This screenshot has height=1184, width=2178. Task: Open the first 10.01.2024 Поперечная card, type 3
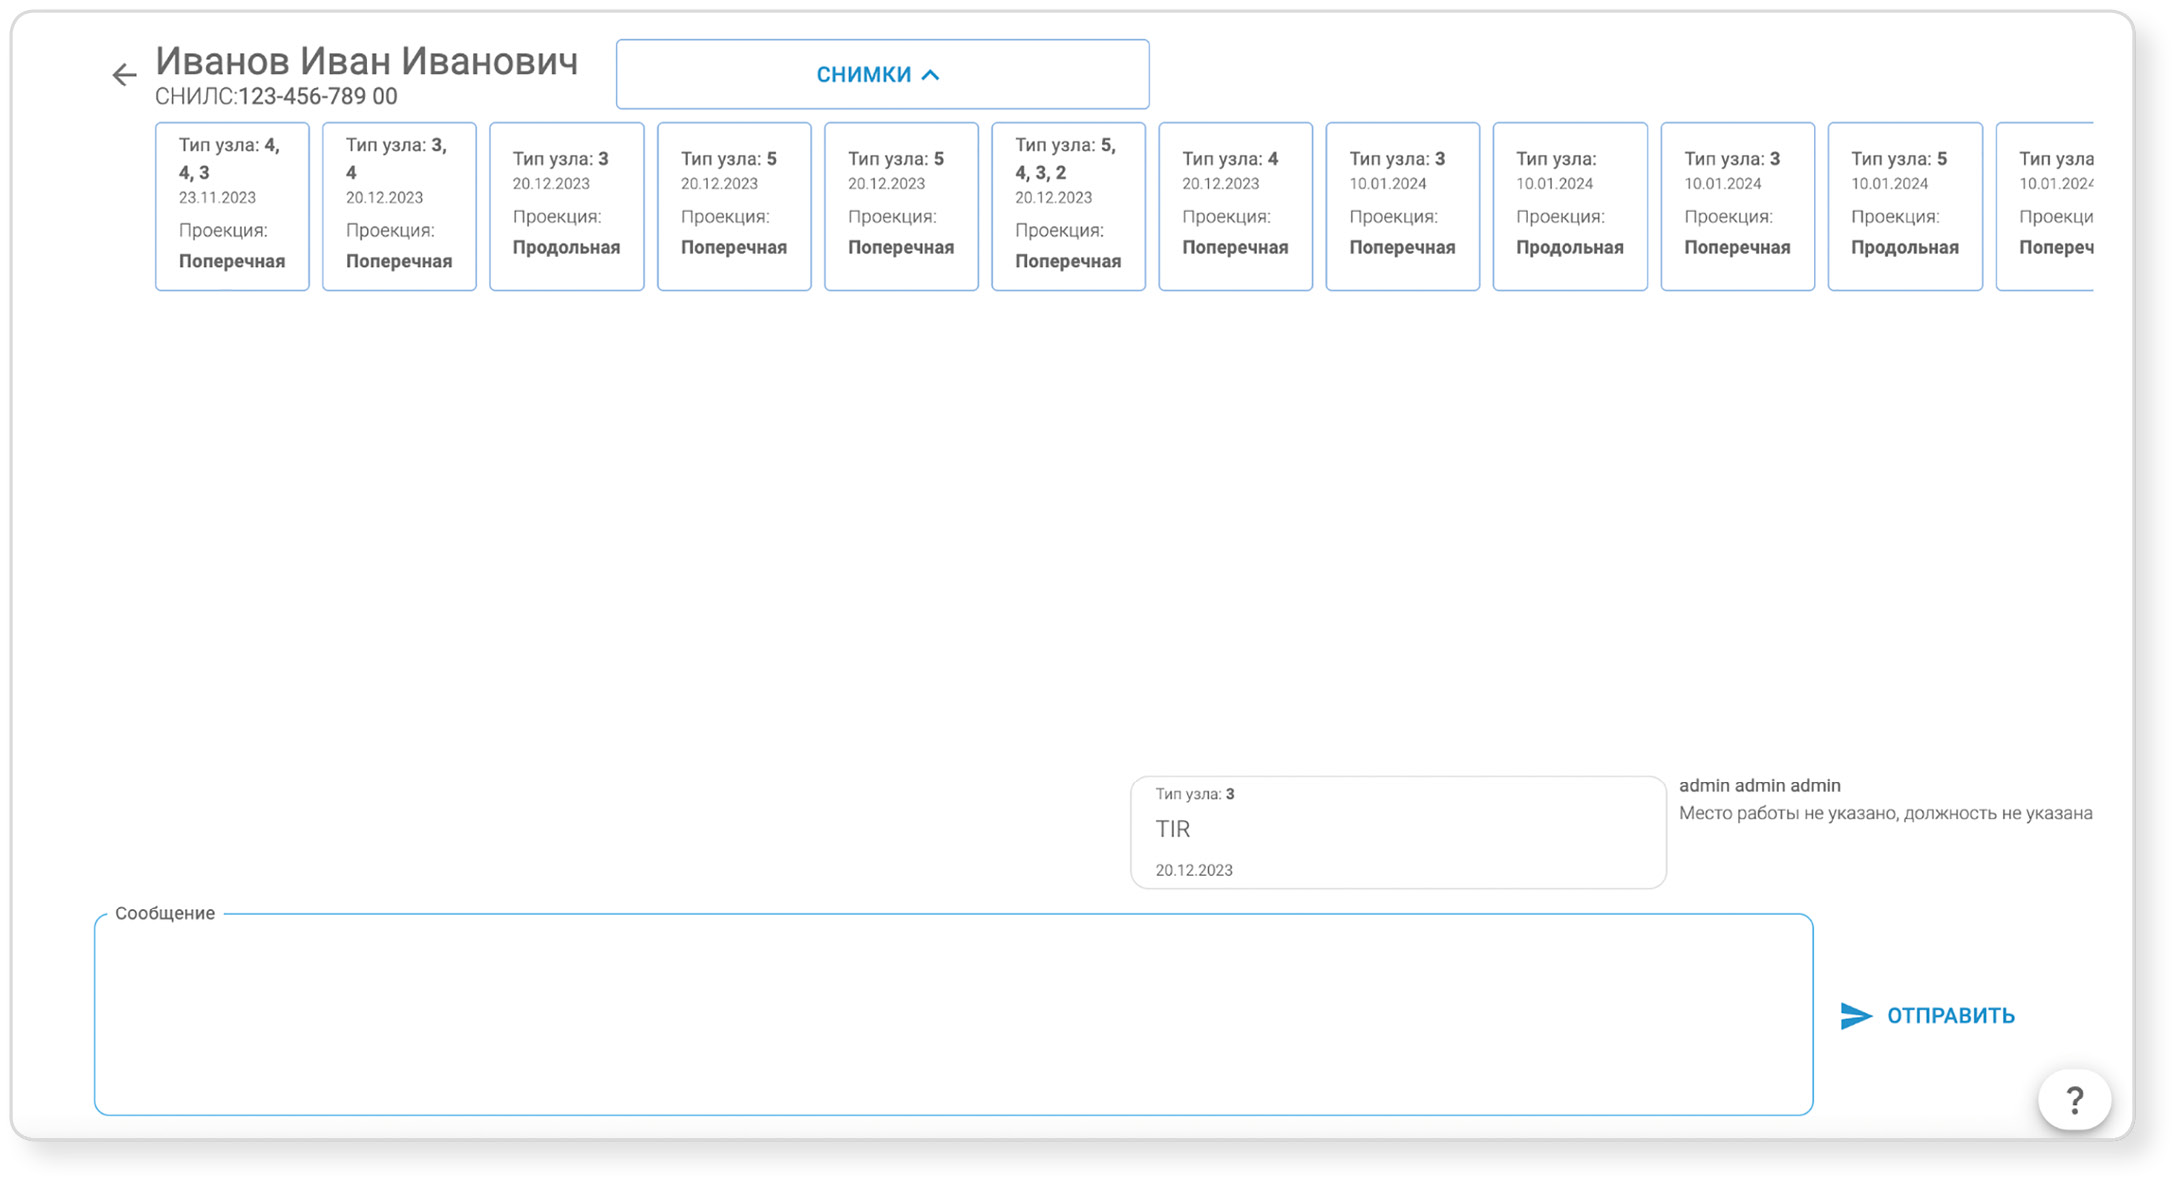point(1402,207)
